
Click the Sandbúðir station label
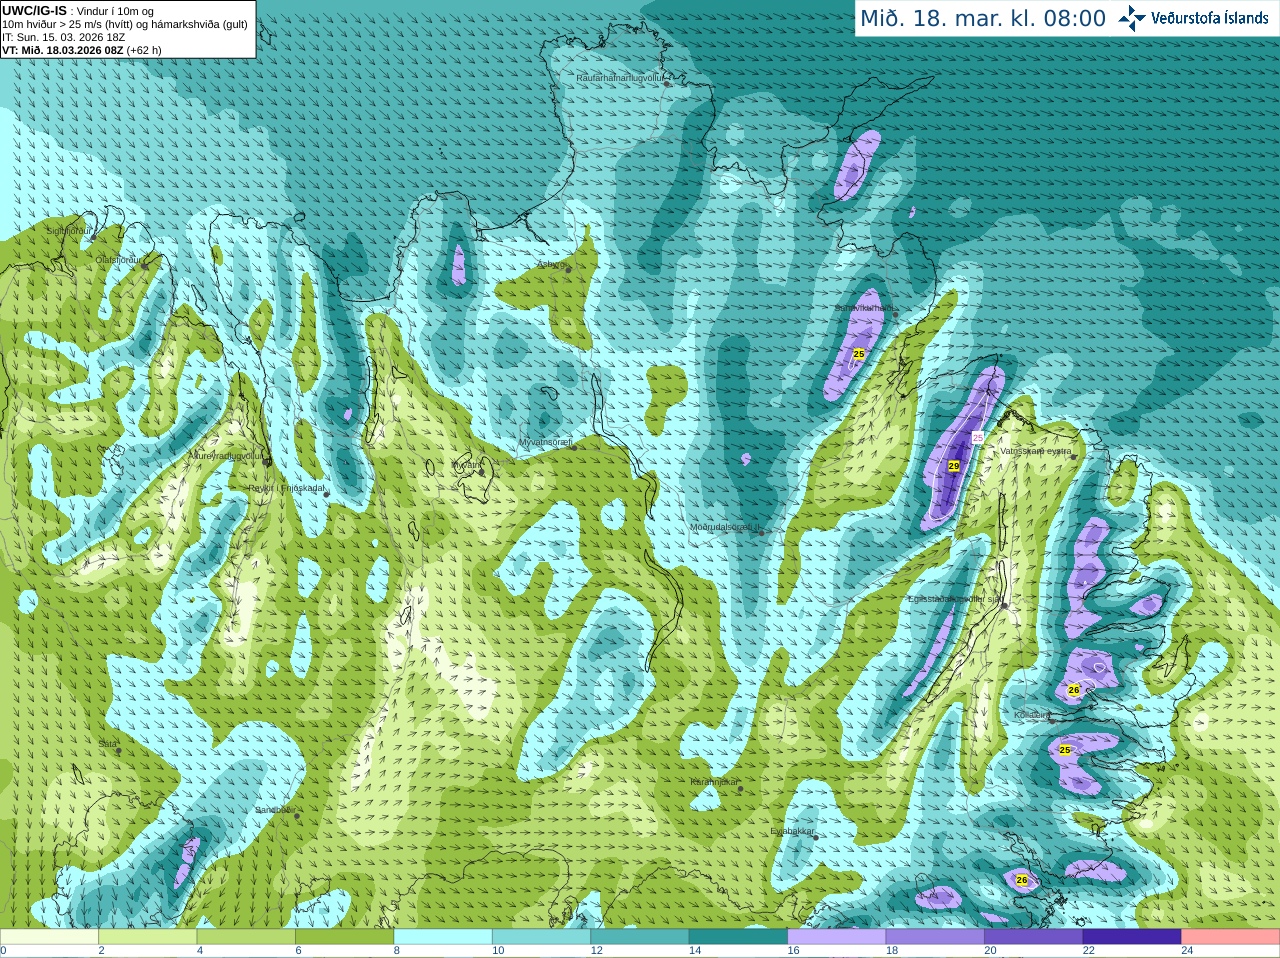[x=275, y=810]
